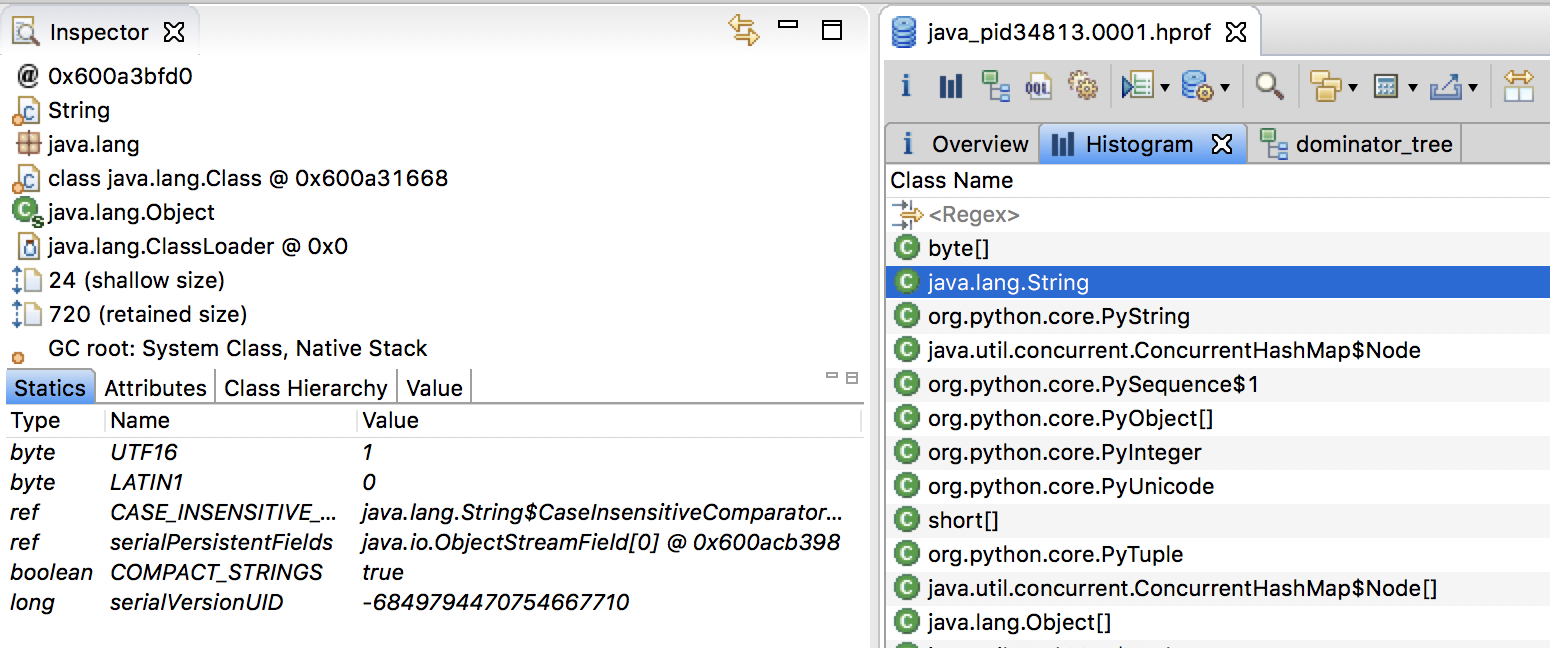Open the heap dump overview info icon
1550x648 pixels.
pyautogui.click(x=906, y=86)
